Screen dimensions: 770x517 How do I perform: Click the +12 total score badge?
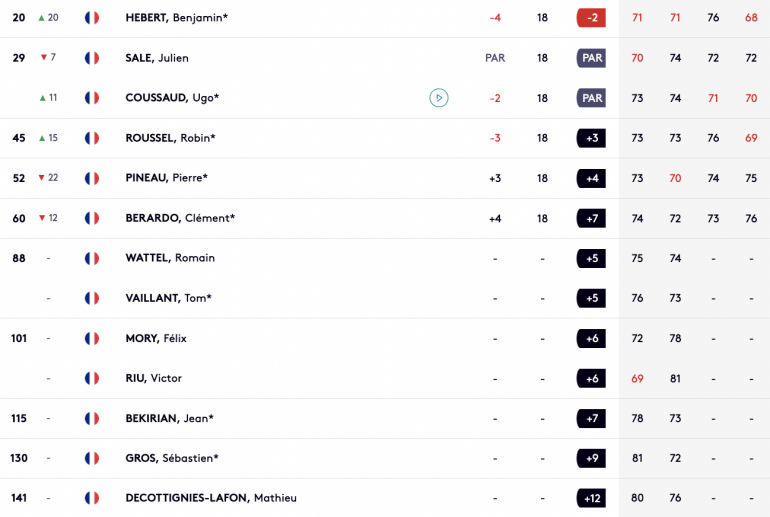point(591,498)
